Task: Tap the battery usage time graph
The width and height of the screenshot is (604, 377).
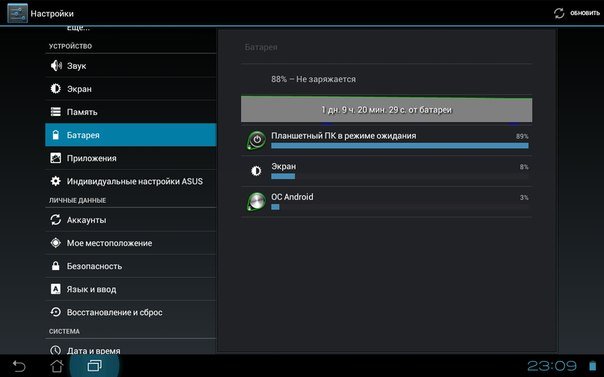Action: point(386,110)
